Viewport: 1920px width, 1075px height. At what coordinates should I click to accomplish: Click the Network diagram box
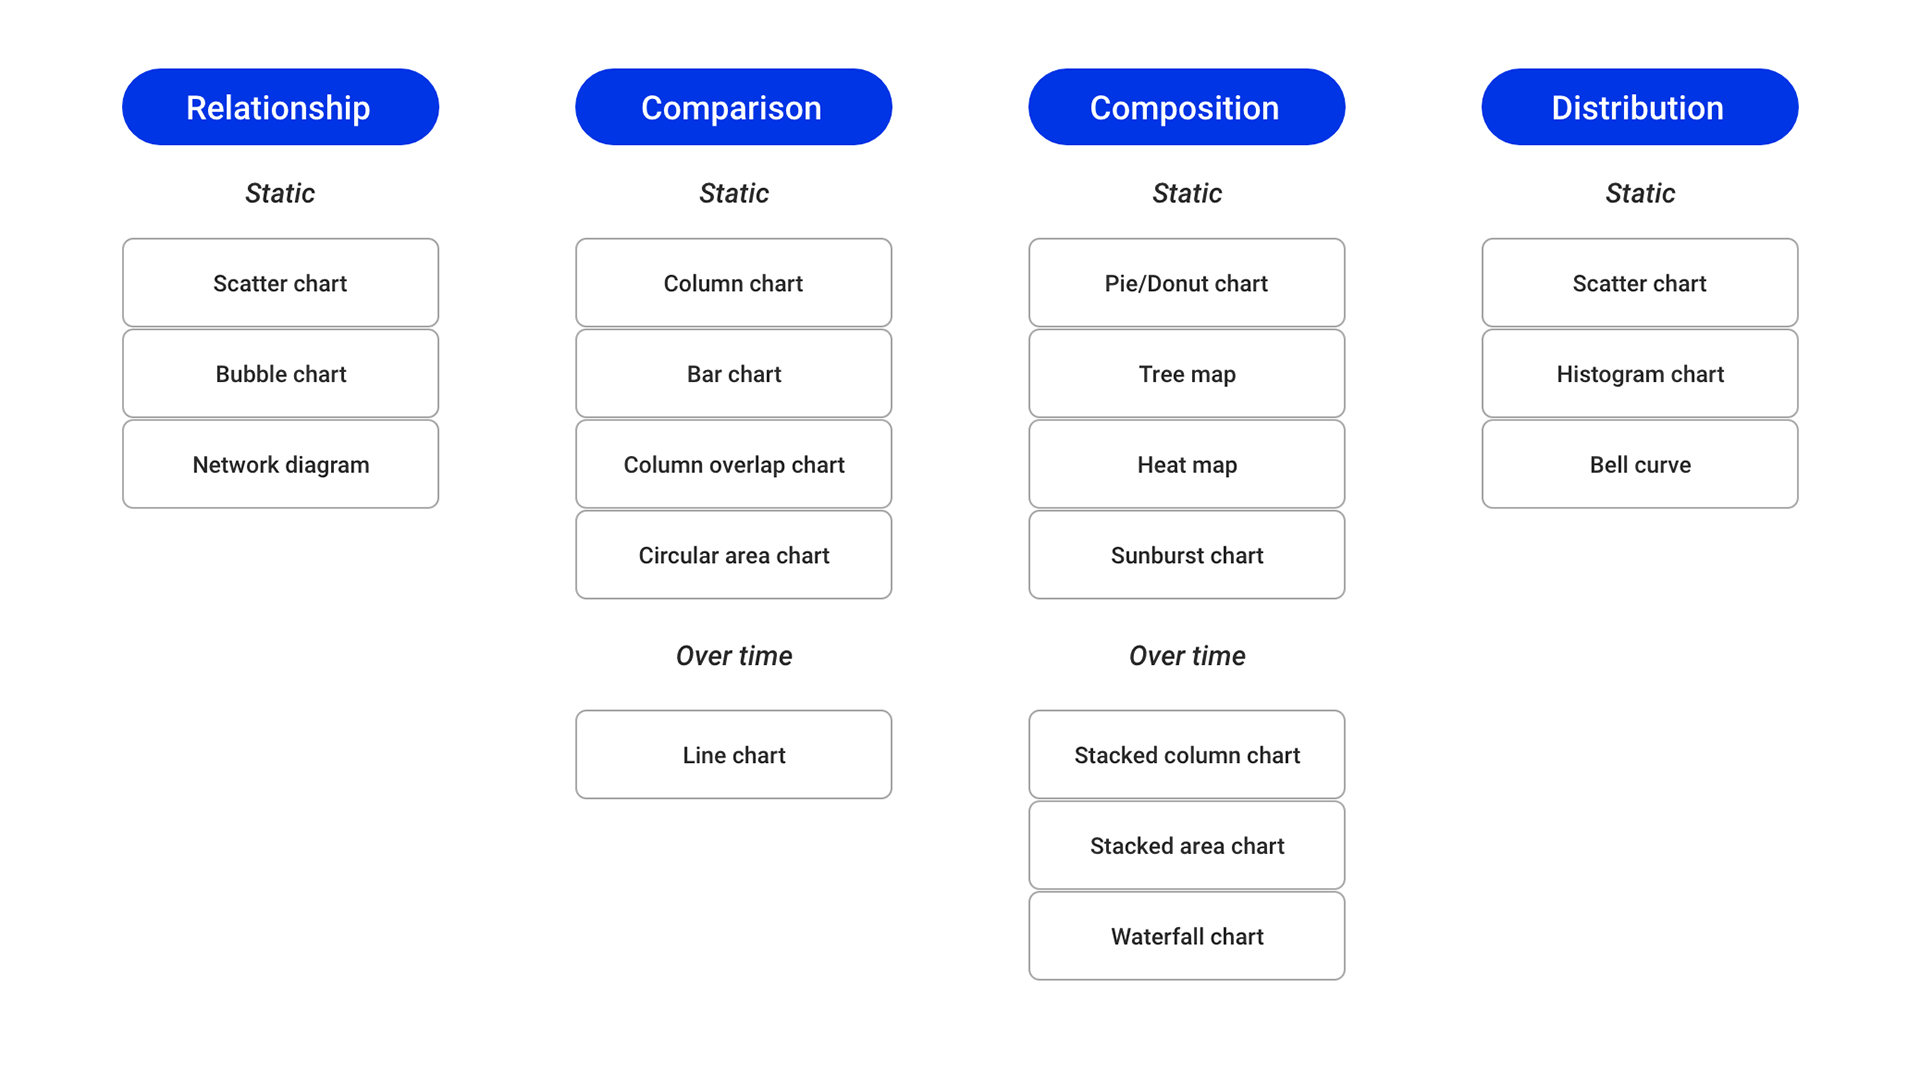point(280,464)
